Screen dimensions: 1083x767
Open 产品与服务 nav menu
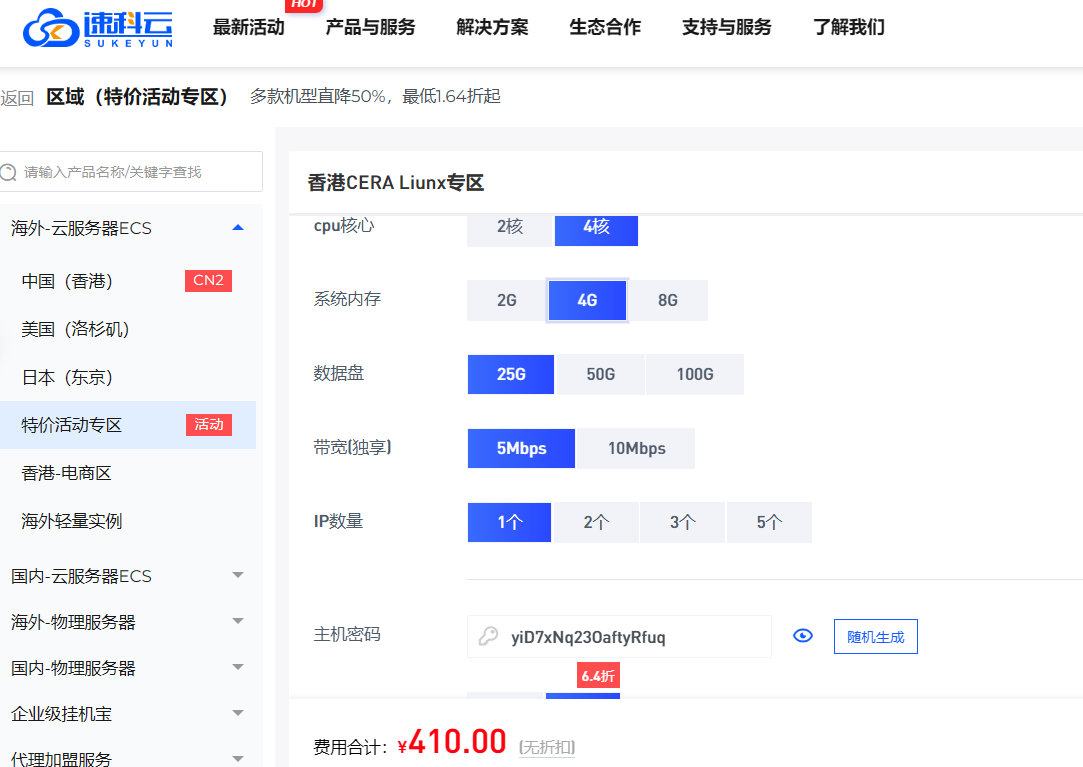370,28
